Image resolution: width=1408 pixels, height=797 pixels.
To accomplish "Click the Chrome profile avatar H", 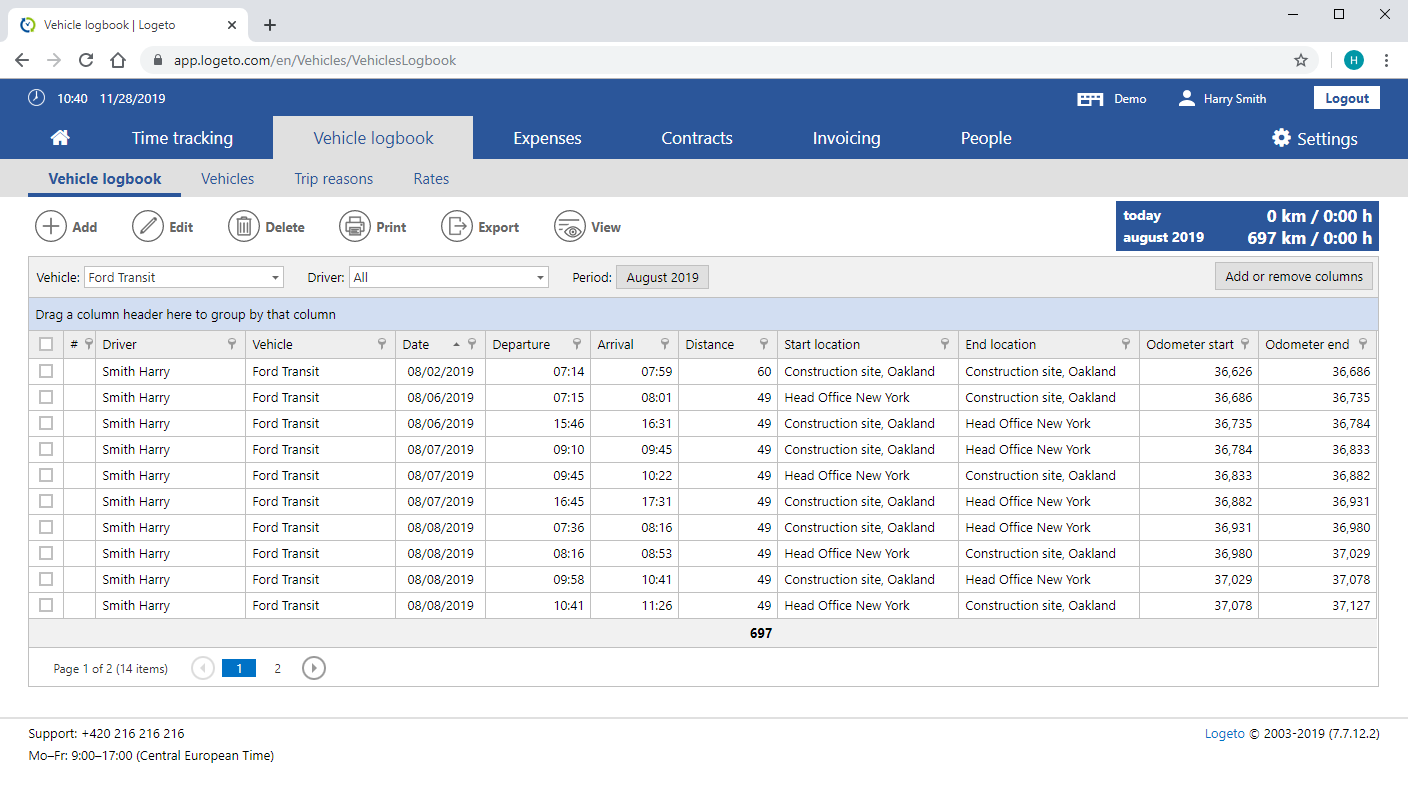I will 1354,60.
